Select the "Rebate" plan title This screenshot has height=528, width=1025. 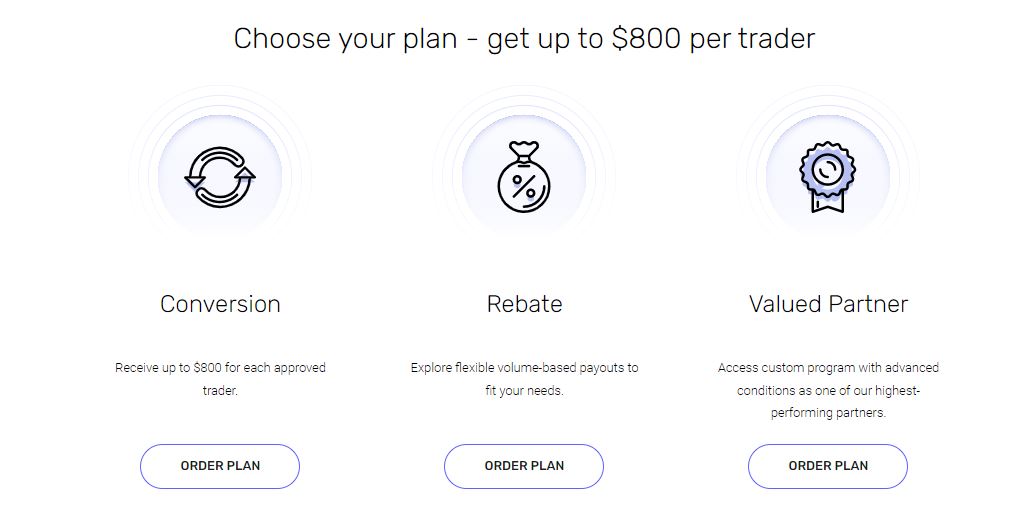524,304
